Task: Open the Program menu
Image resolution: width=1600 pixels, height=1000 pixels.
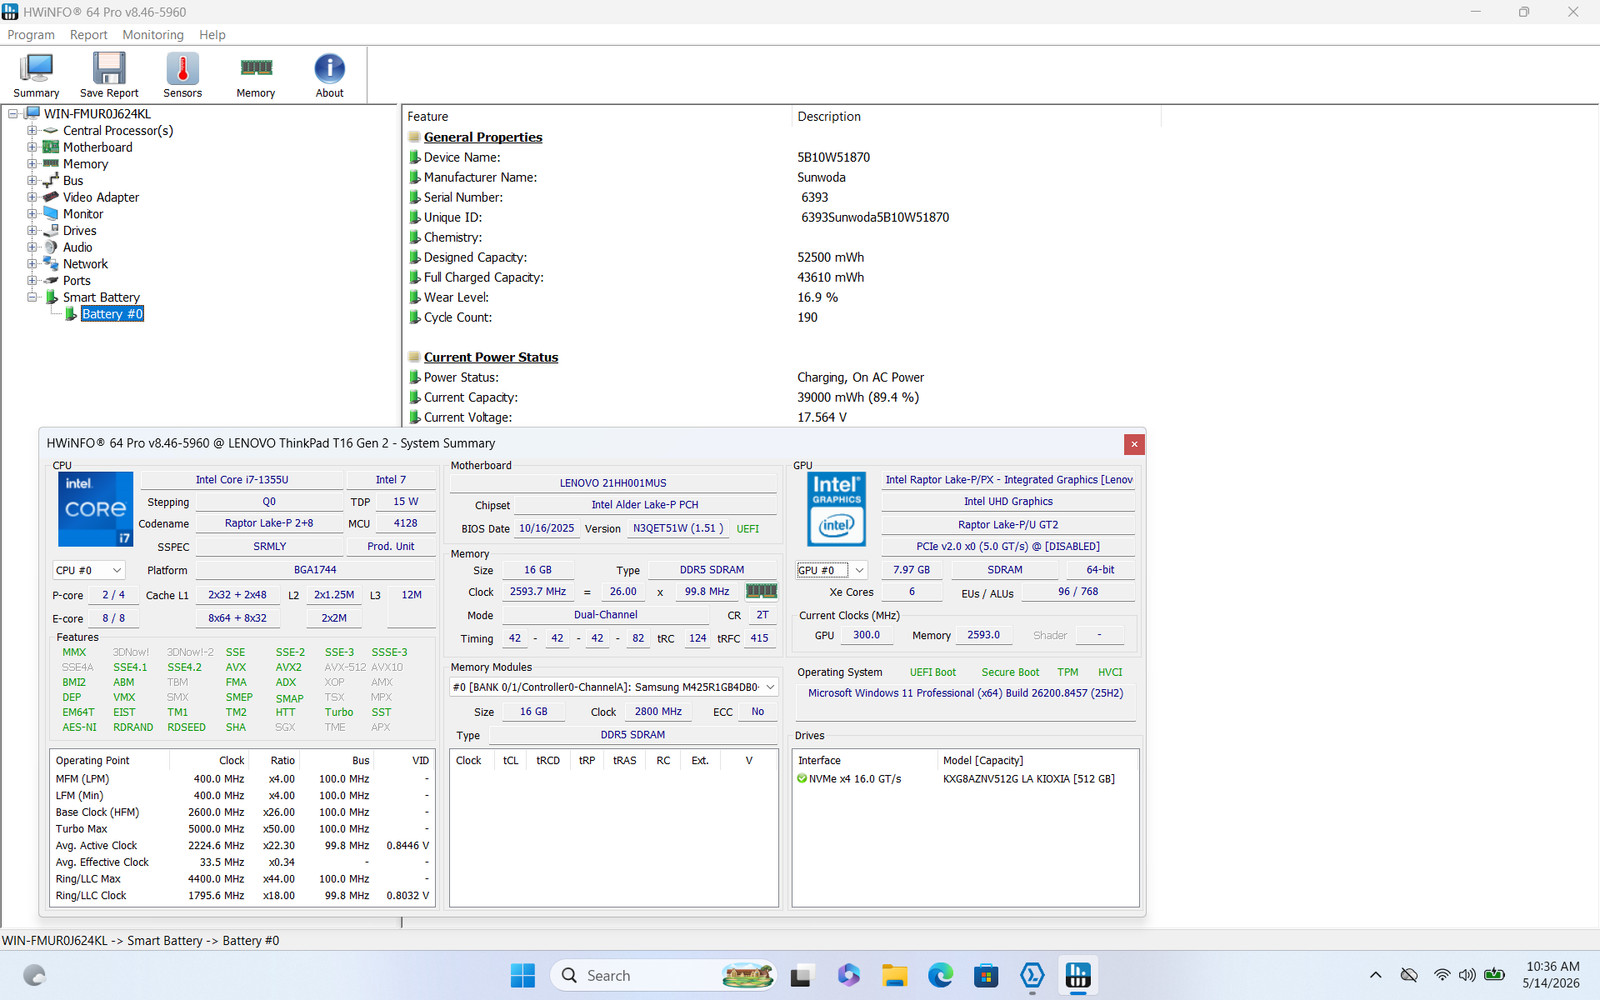Action: coord(31,35)
